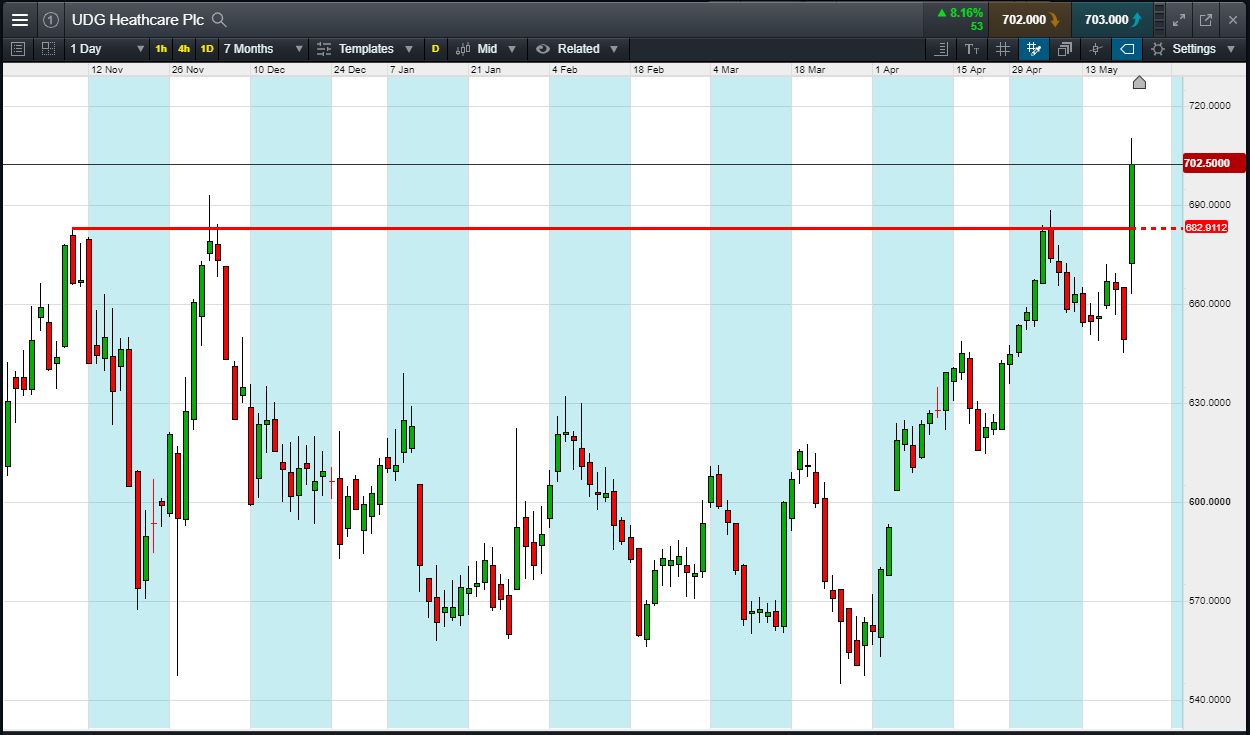
Task: Click the 720.0000 price axis label
Action: [1208, 105]
